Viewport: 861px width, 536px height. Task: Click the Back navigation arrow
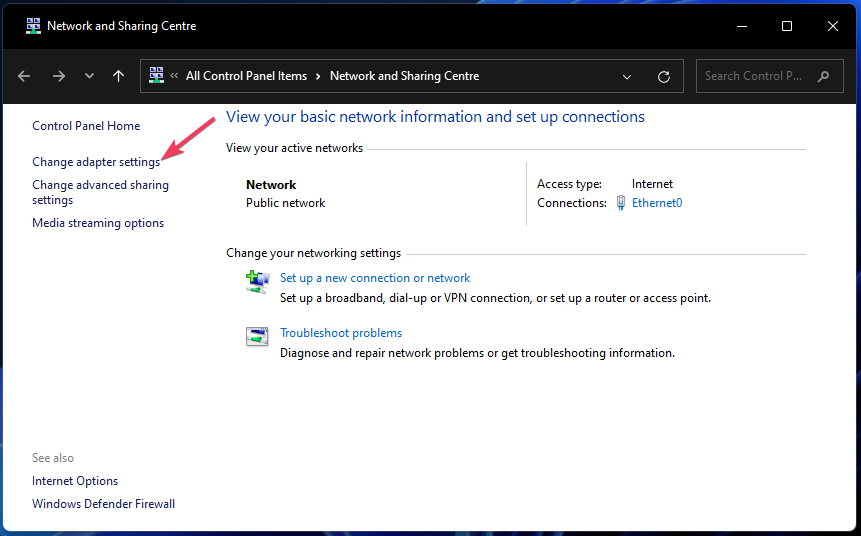(x=24, y=76)
